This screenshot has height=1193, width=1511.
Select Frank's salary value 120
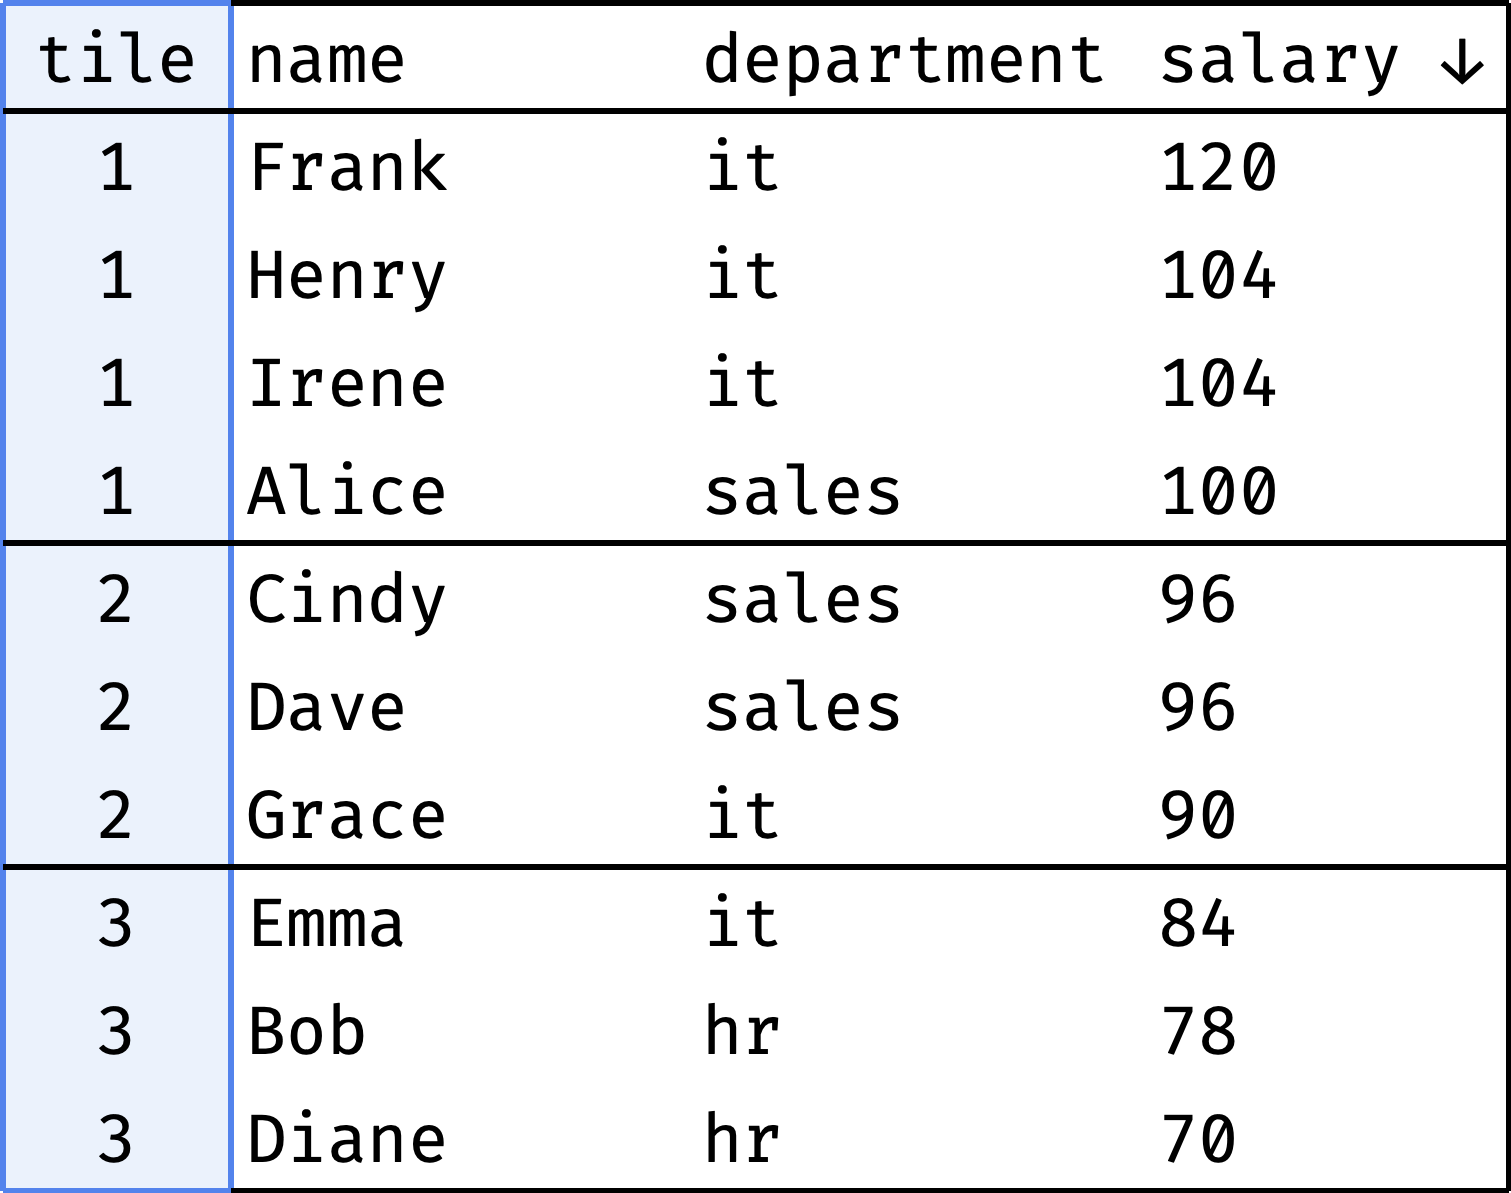pos(1218,167)
